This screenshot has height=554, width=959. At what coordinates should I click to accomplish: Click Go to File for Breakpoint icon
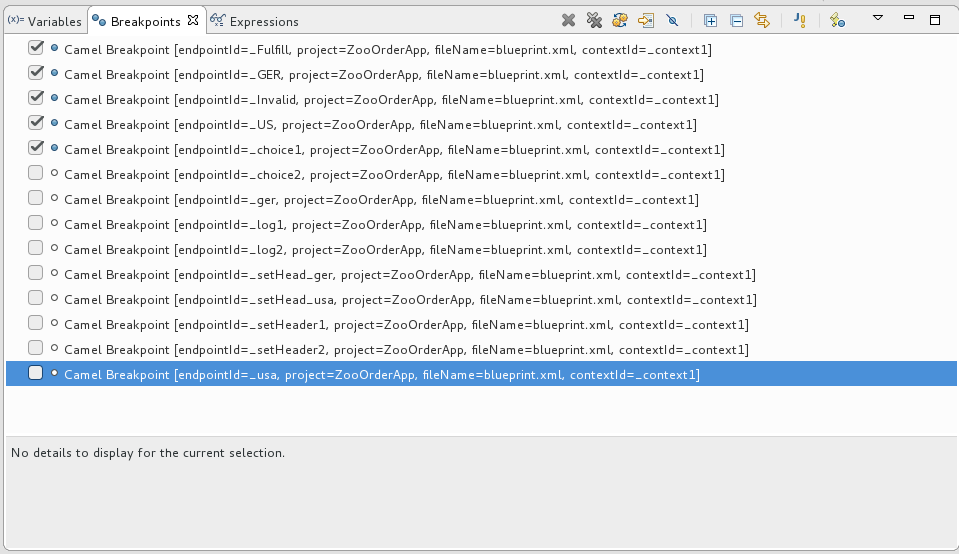(x=646, y=20)
